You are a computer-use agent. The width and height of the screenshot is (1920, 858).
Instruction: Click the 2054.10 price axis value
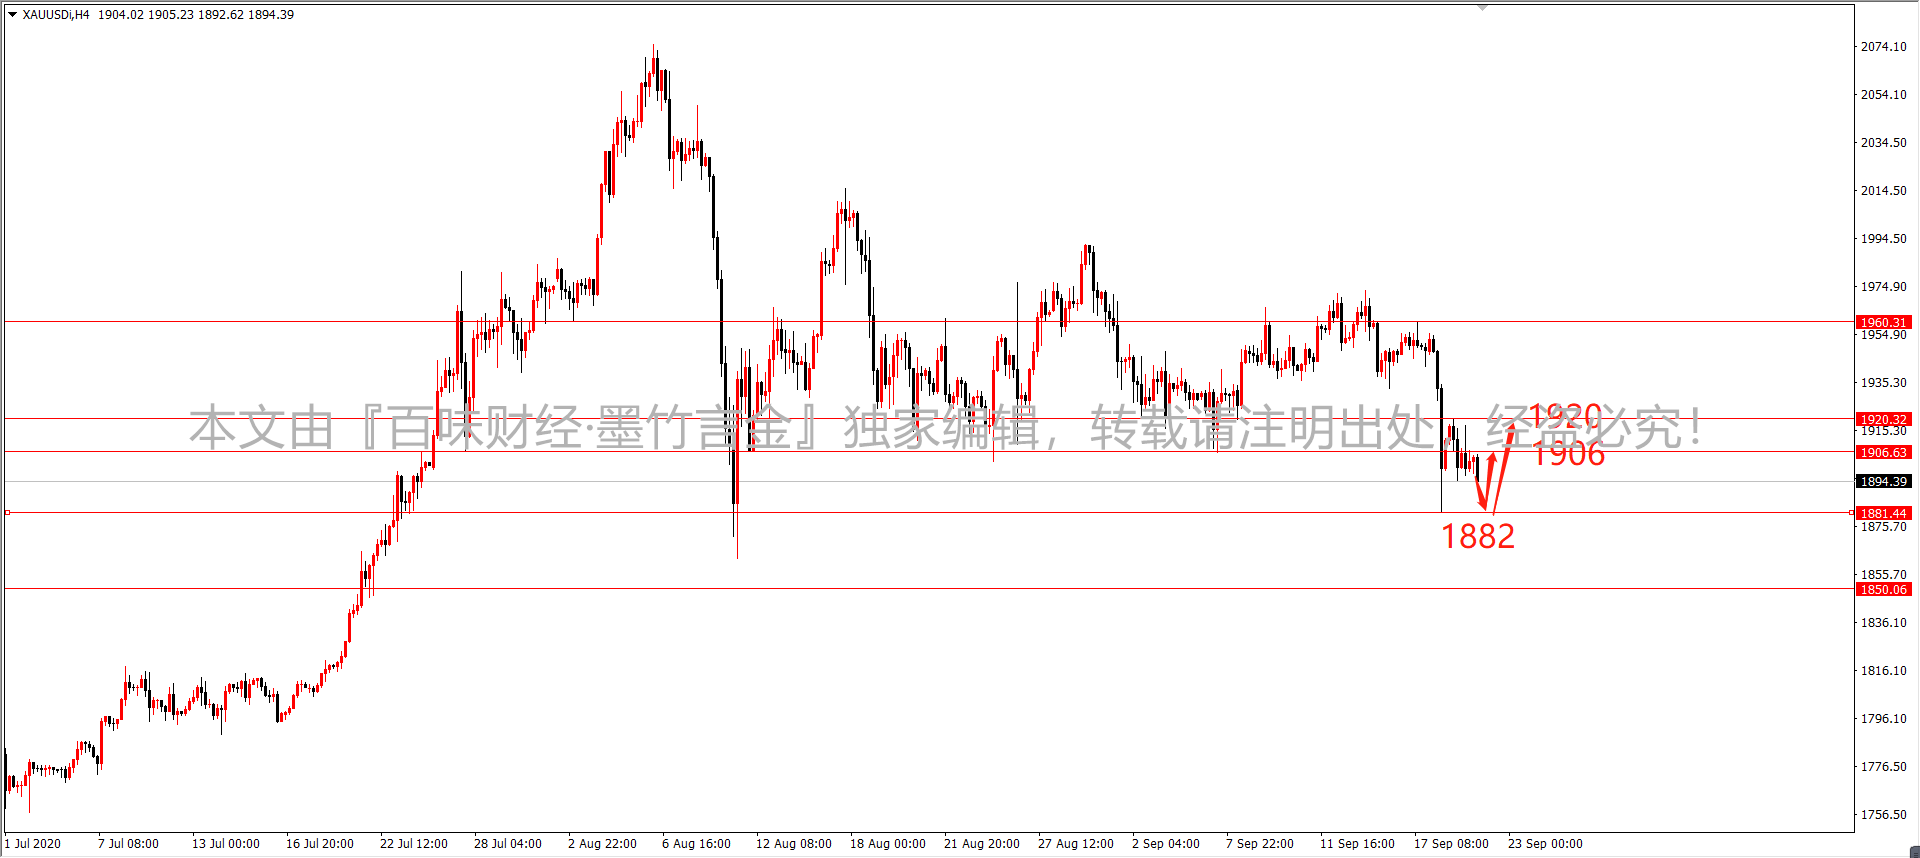point(1883,95)
